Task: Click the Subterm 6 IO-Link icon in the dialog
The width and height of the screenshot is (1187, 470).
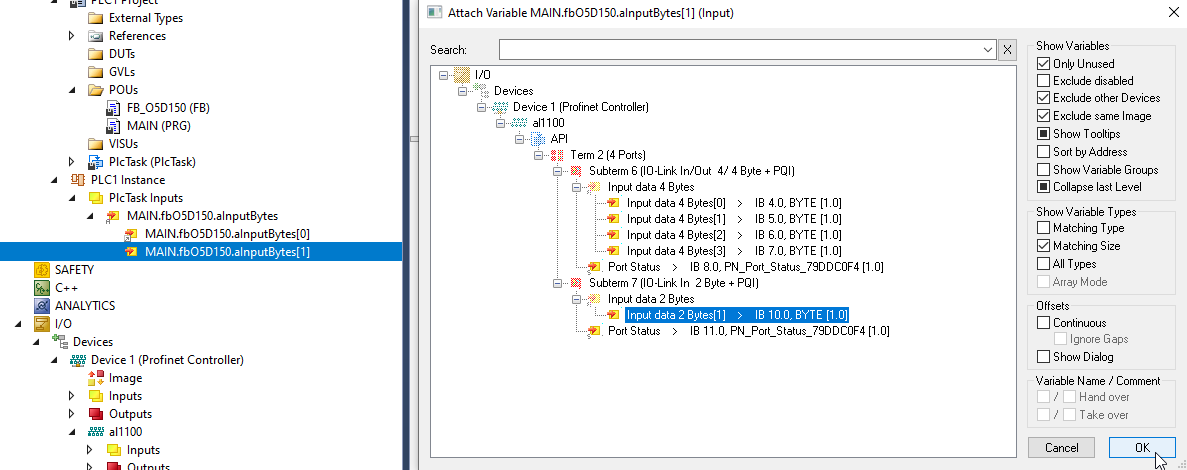Action: click(x=577, y=171)
